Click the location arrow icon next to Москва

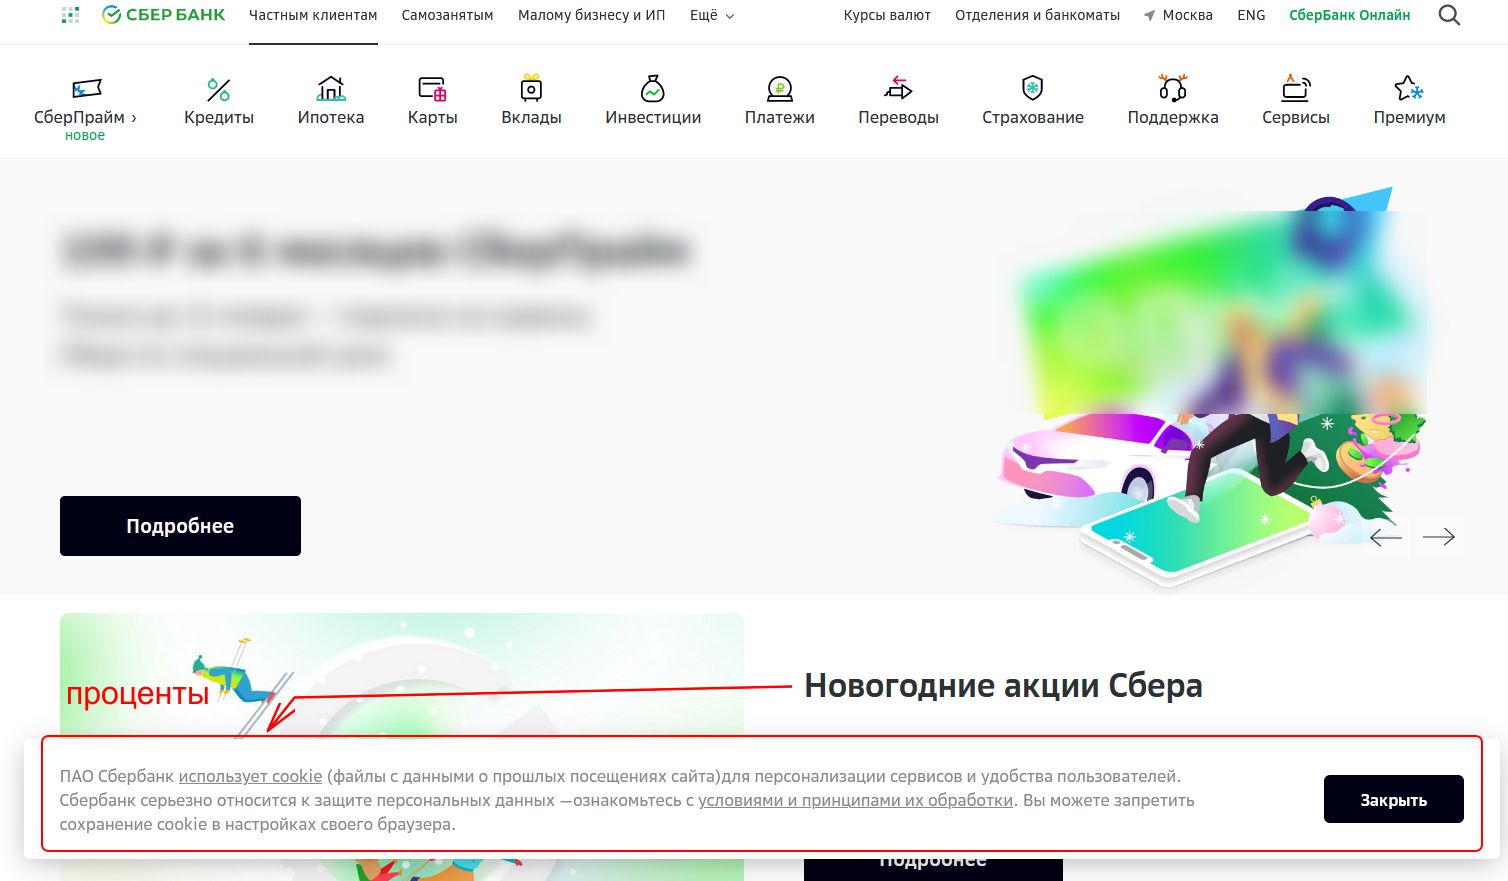pyautogui.click(x=1149, y=16)
